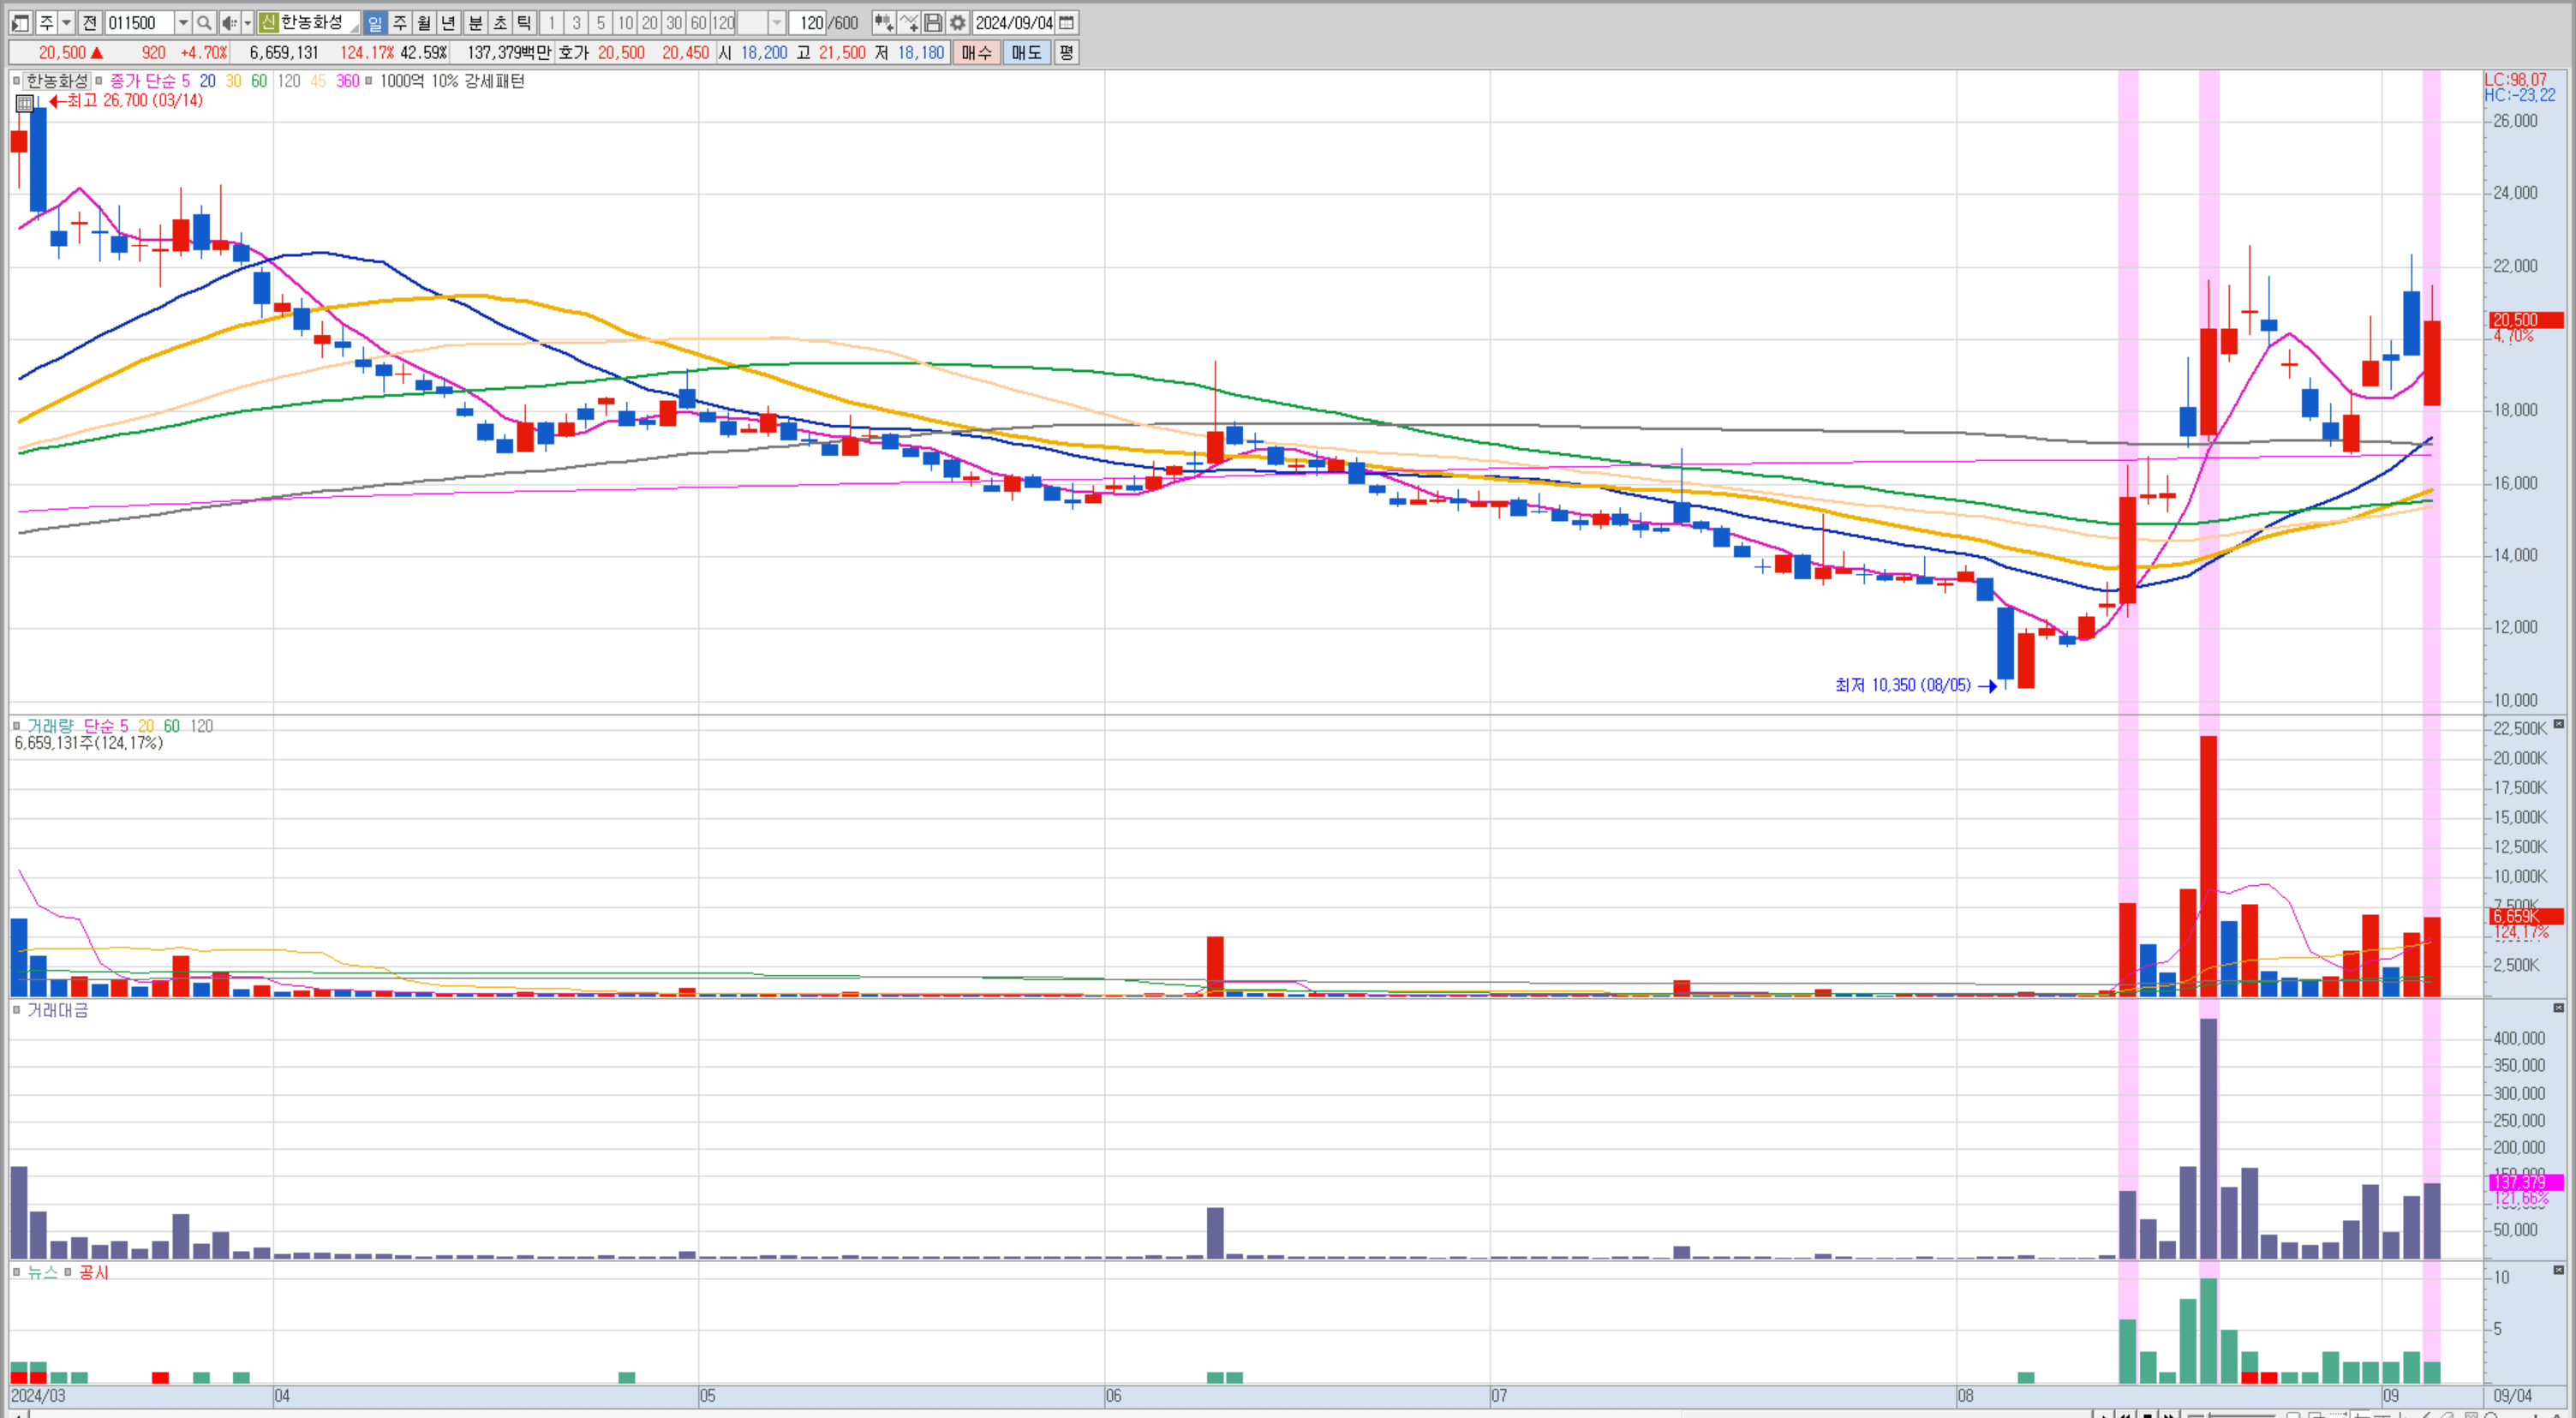Click the 매수 buy button
The width and height of the screenshot is (2576, 1418).
coord(976,53)
